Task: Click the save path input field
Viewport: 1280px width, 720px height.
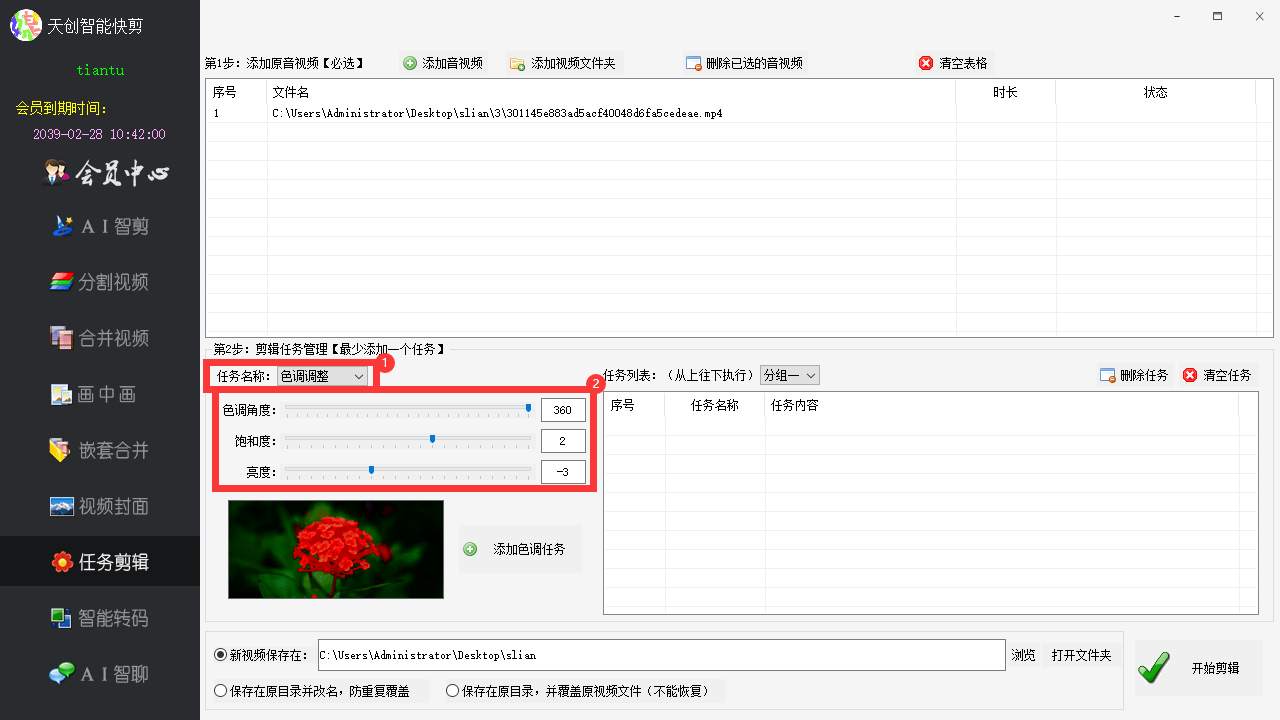Action: click(661, 655)
